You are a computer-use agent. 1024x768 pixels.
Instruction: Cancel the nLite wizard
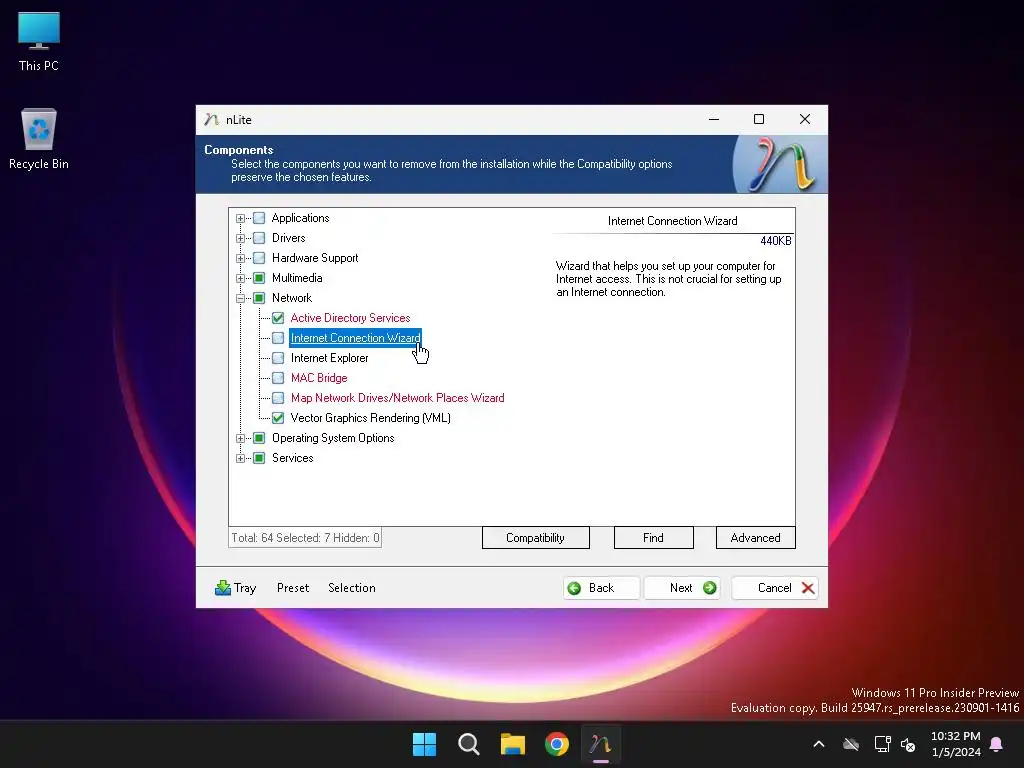point(775,588)
